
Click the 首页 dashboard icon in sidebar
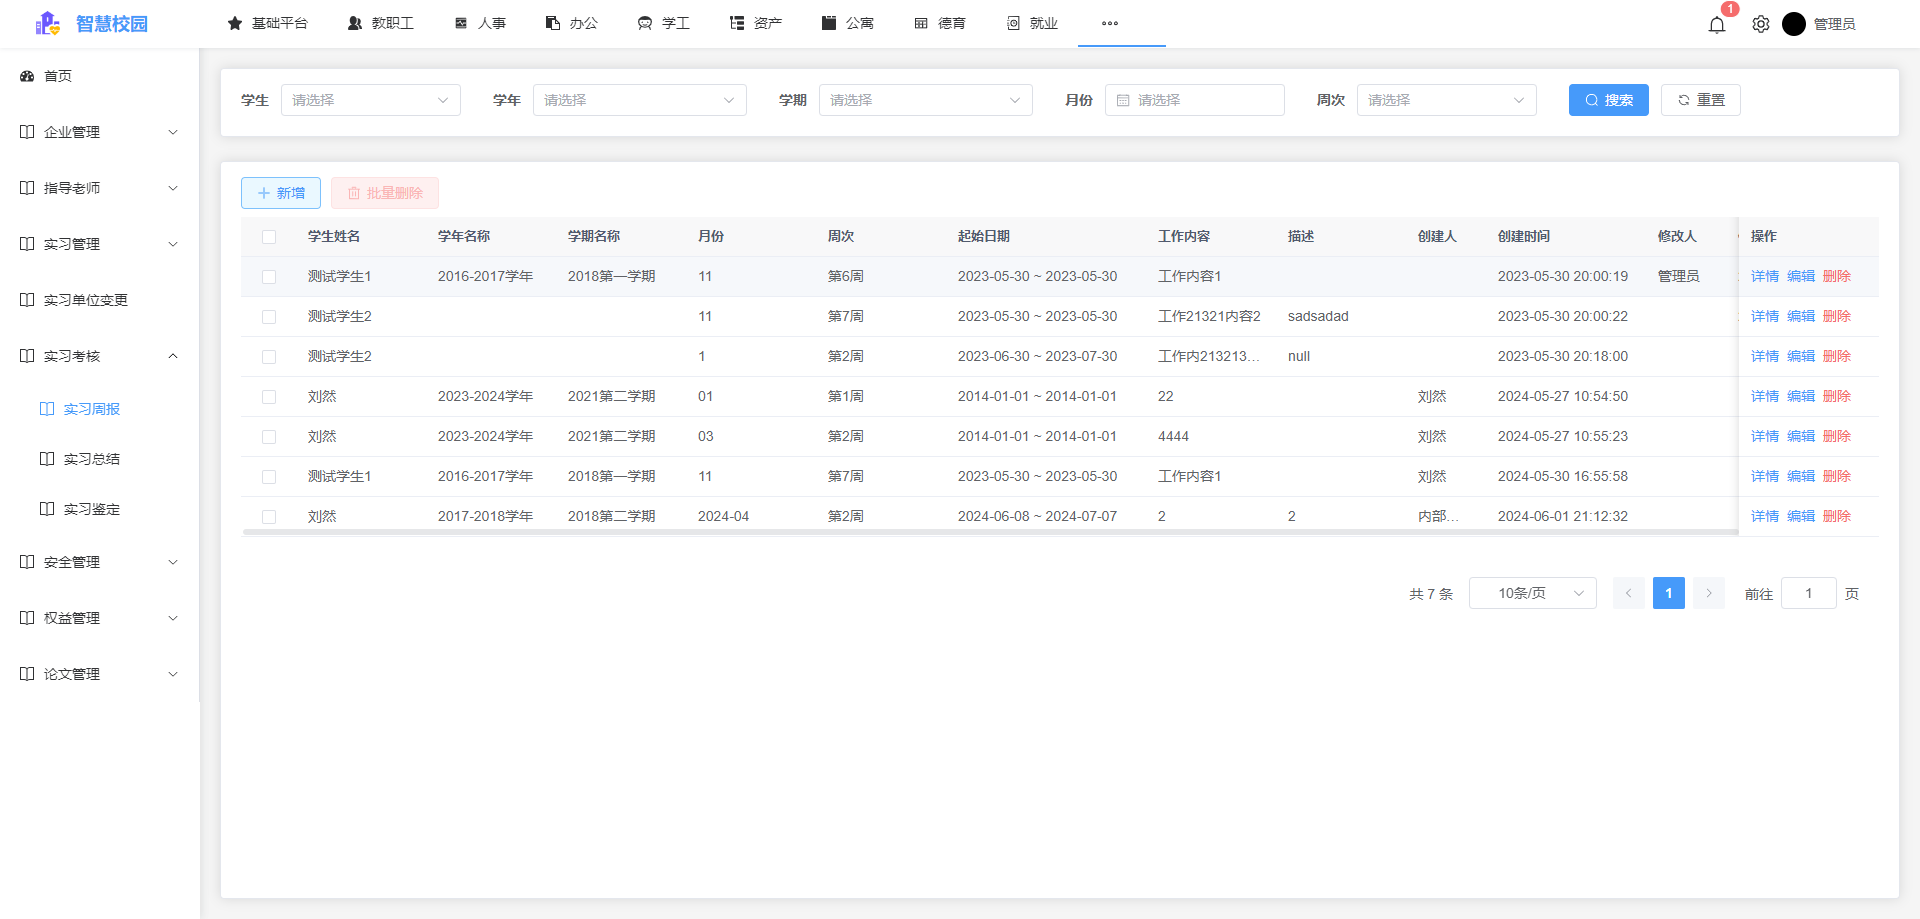(27, 76)
